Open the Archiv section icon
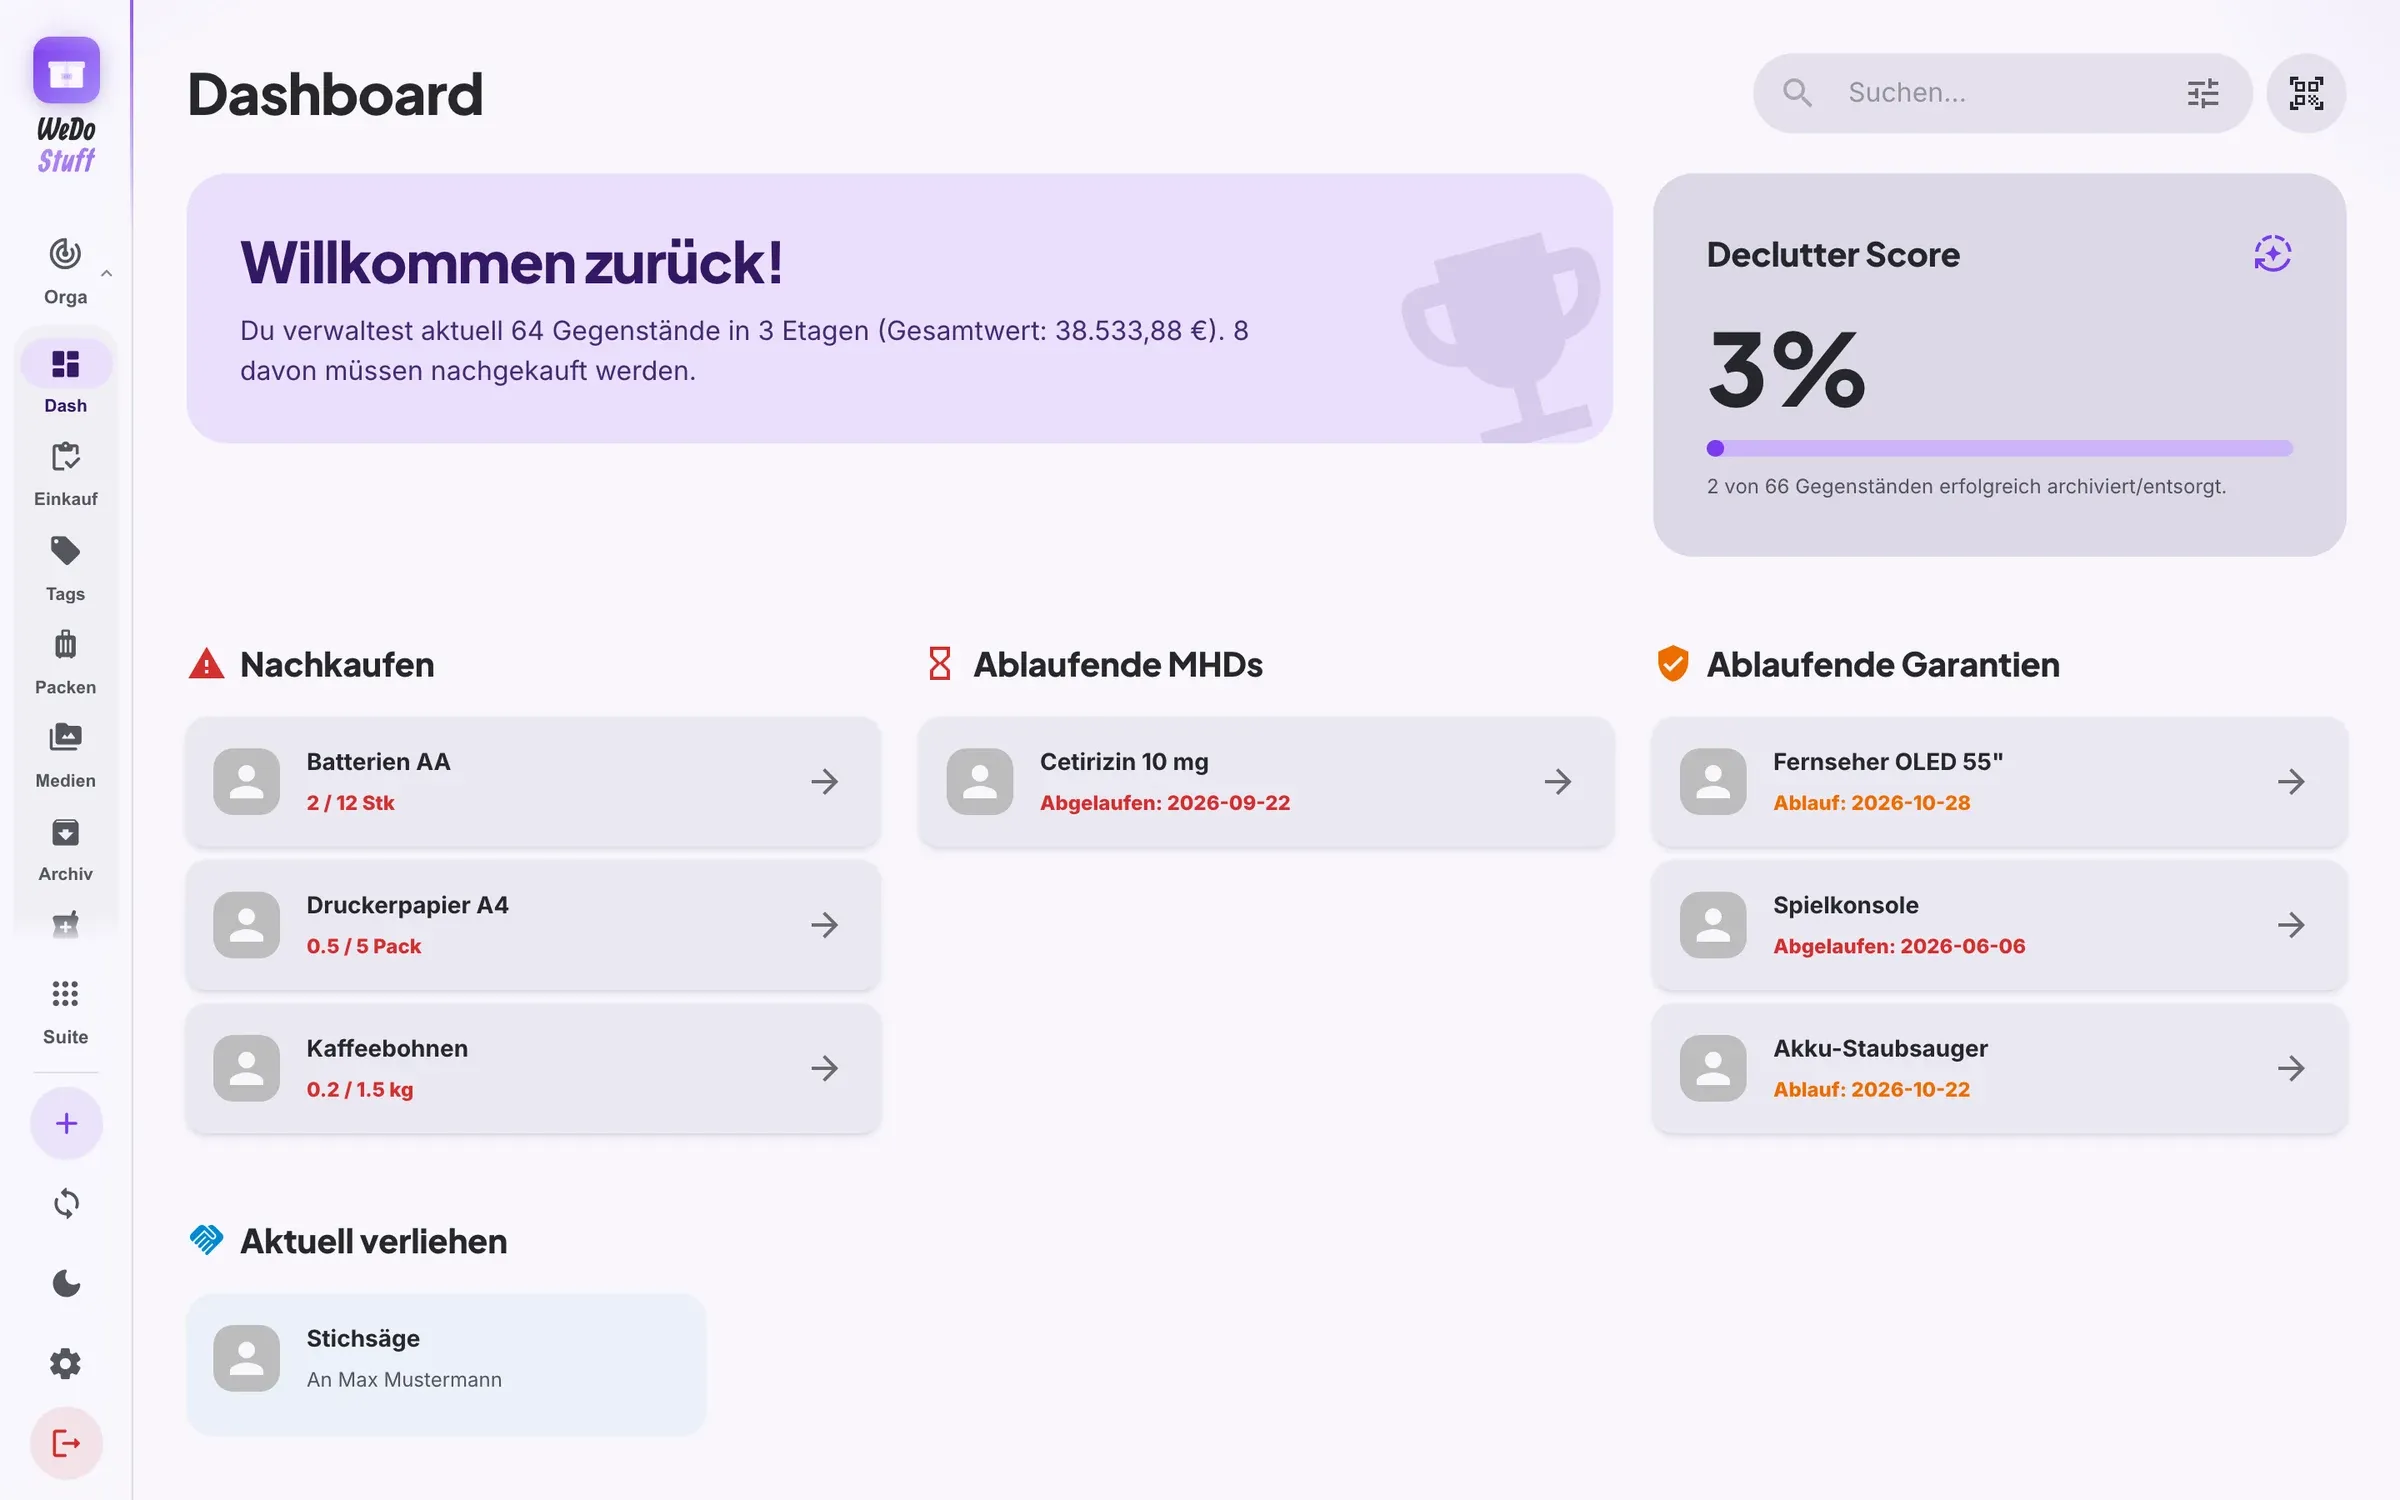This screenshot has height=1500, width=2400. (65, 832)
